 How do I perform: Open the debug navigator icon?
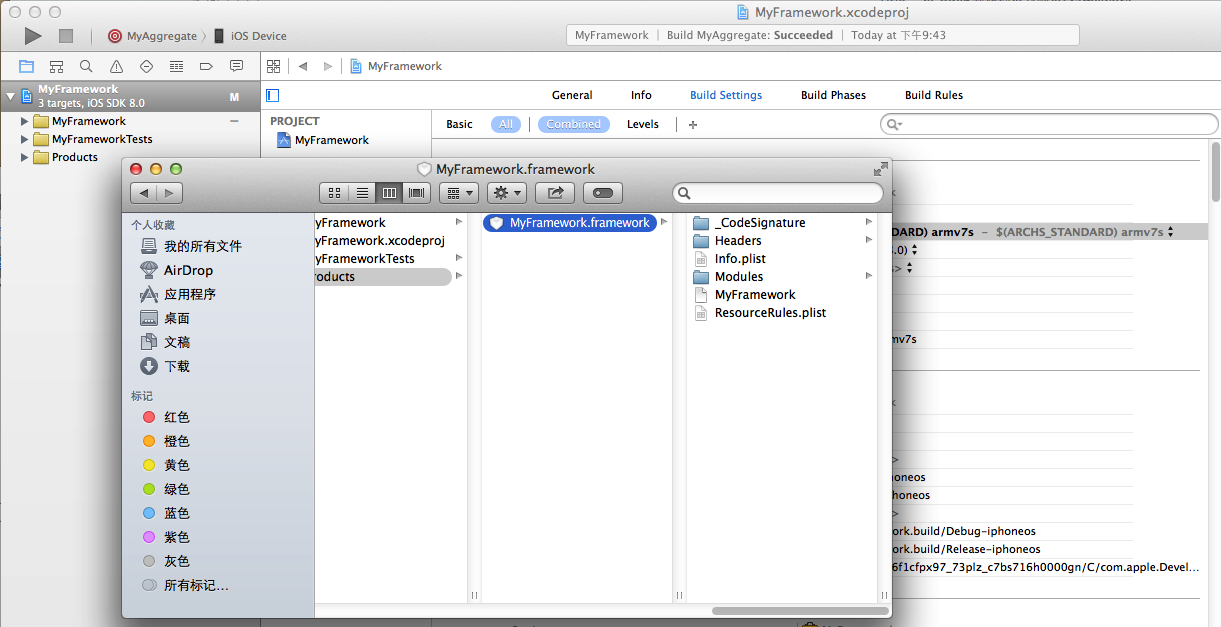(176, 66)
